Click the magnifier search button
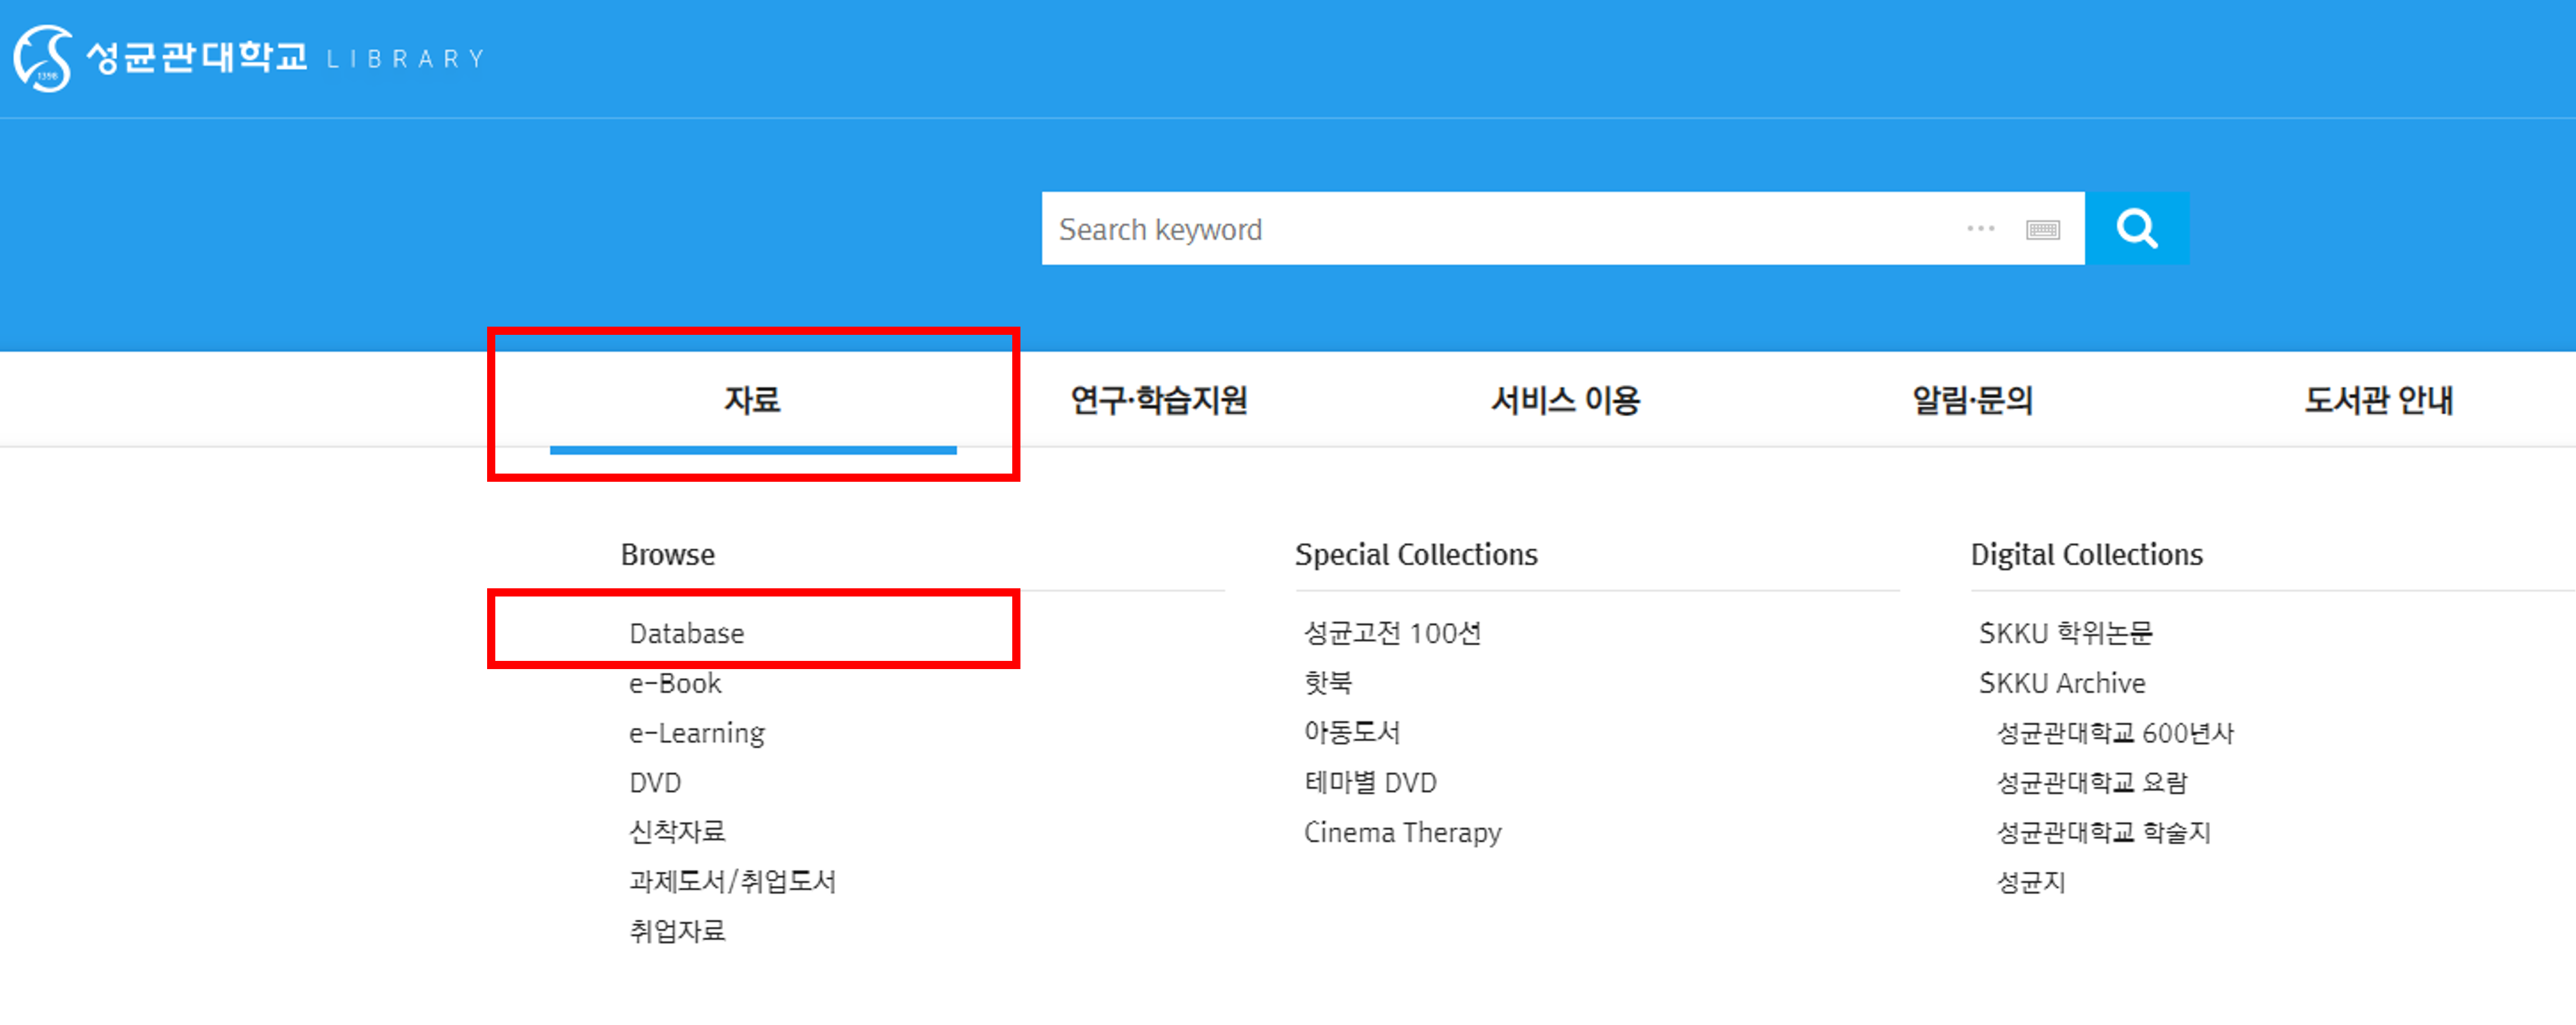The width and height of the screenshot is (2576, 1025). tap(2136, 229)
